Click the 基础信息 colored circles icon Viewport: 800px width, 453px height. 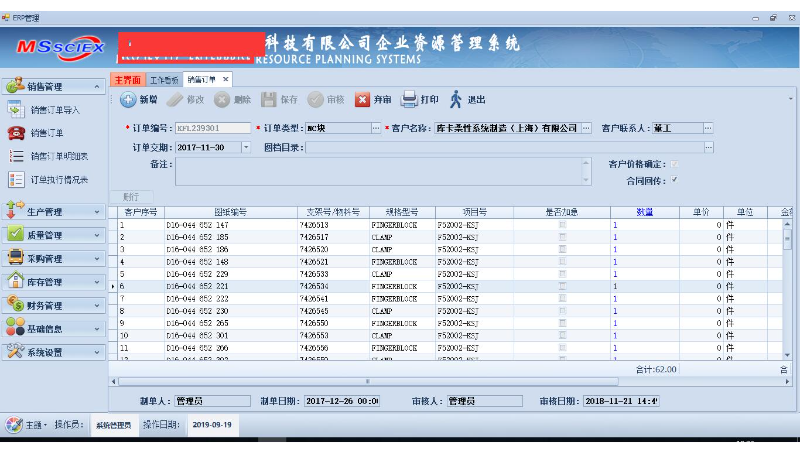click(15, 328)
